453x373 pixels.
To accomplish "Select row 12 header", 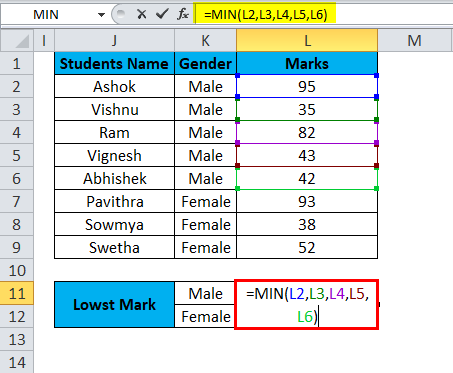I will (17, 316).
